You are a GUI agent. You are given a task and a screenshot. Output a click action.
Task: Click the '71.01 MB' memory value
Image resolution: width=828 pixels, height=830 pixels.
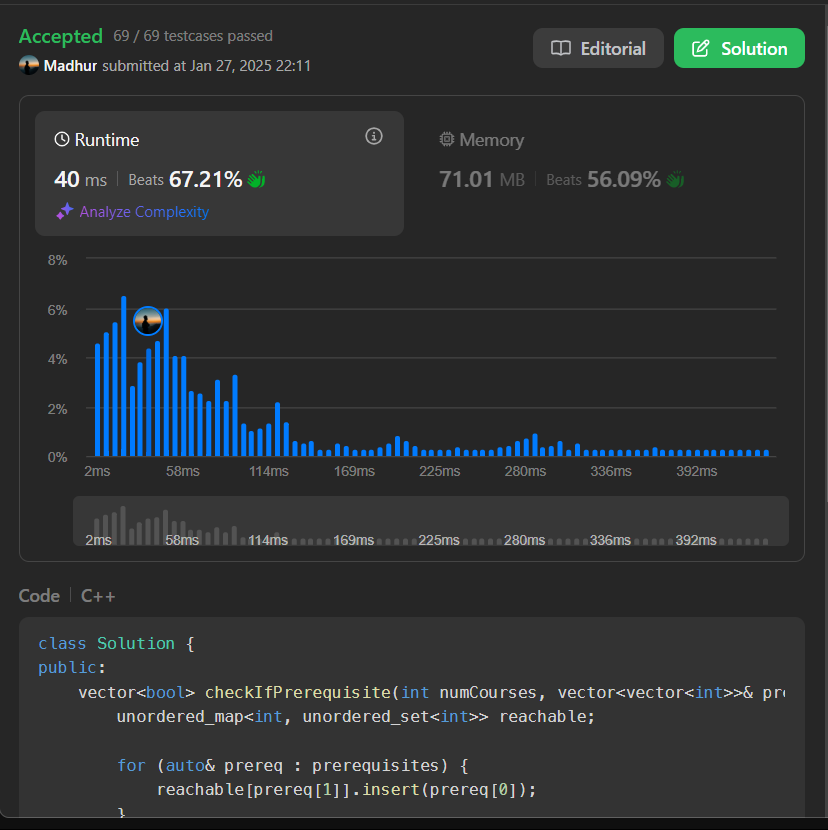[482, 179]
